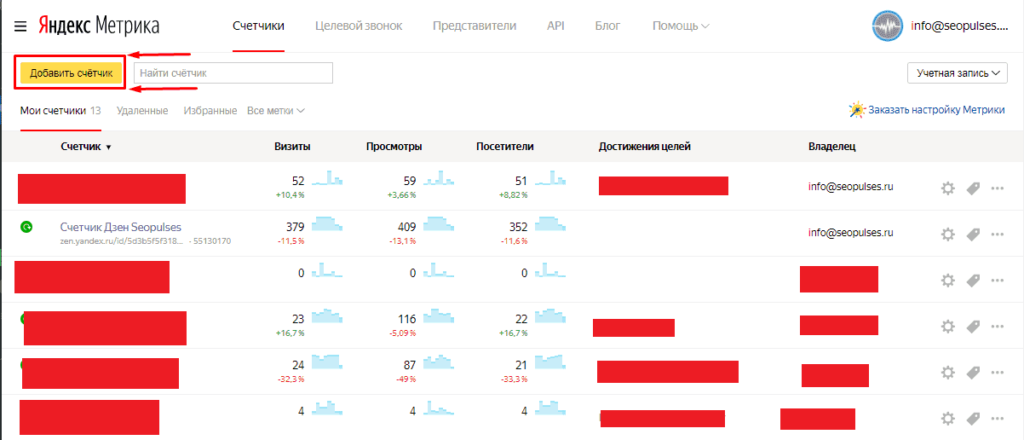Click tag icon for the 24-visits counter

point(973,372)
